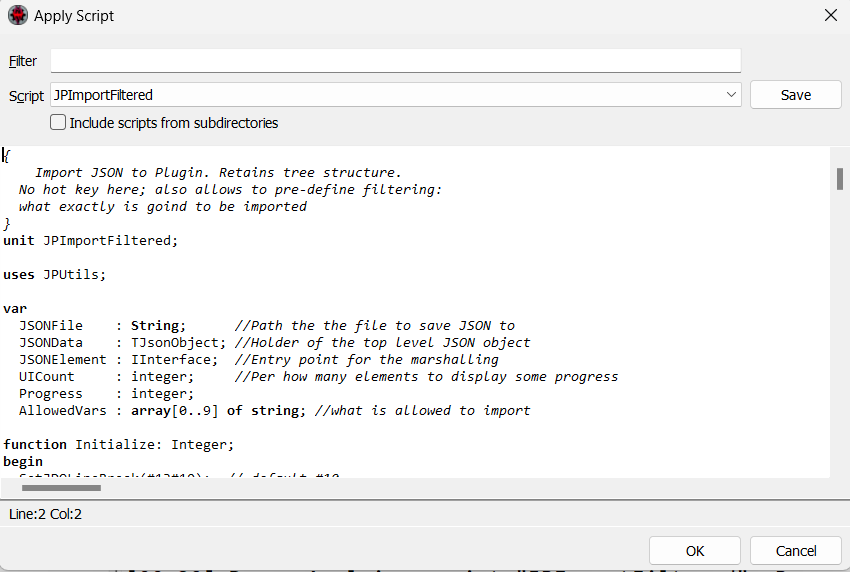Cancel the Apply Script dialog
The width and height of the screenshot is (850, 572).
795,551
